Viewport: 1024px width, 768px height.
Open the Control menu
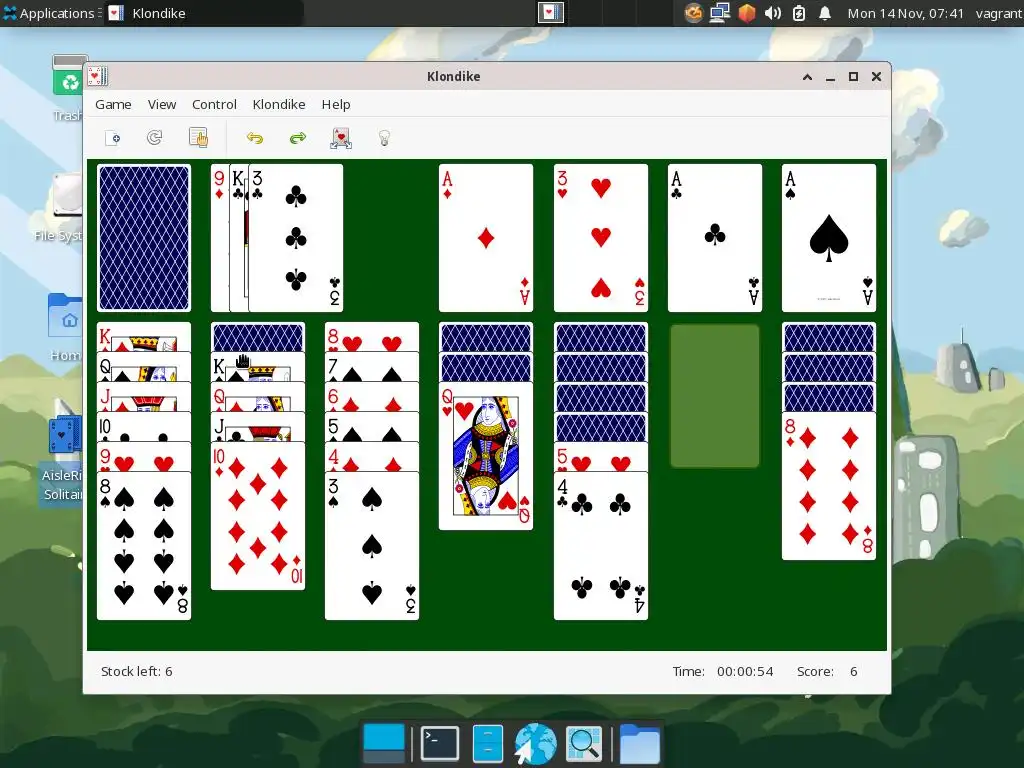[x=214, y=104]
